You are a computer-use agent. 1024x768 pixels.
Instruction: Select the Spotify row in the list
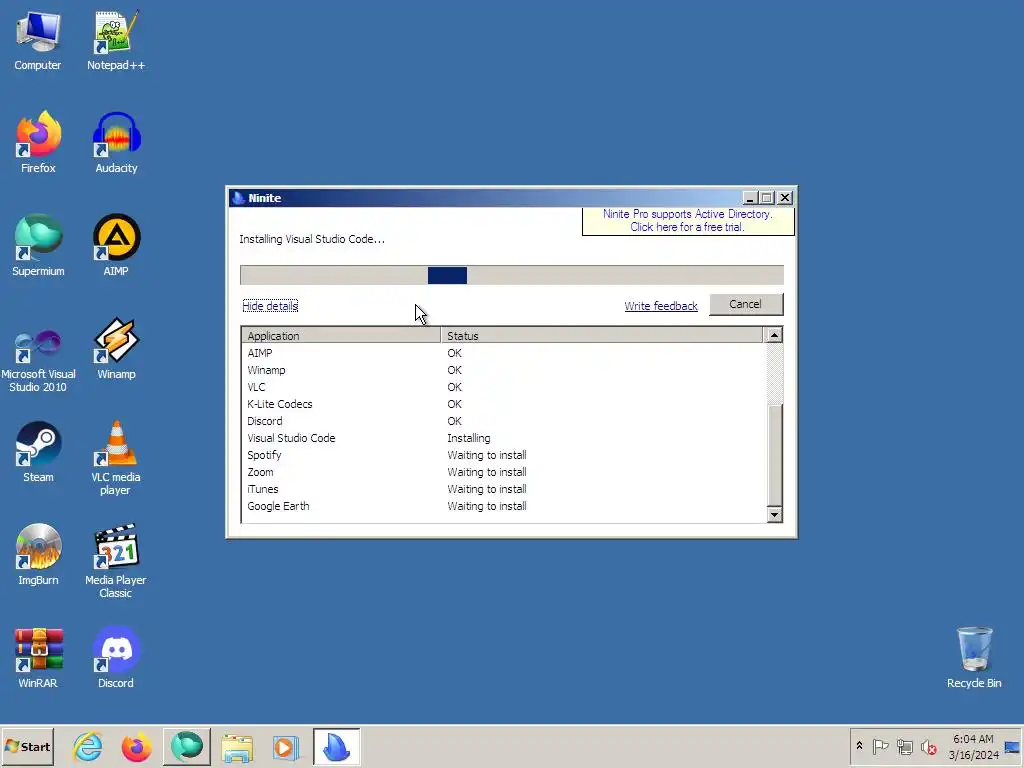coord(503,455)
